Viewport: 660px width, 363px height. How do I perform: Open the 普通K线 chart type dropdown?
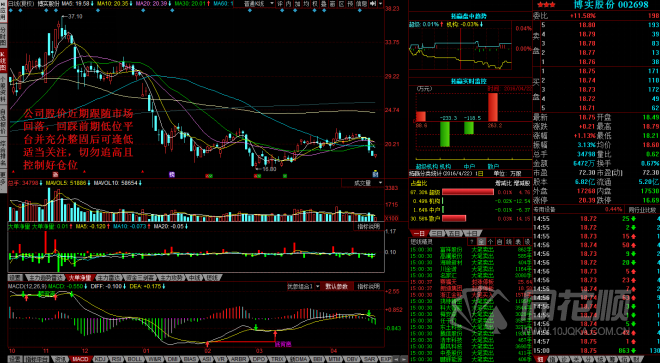[259, 4]
